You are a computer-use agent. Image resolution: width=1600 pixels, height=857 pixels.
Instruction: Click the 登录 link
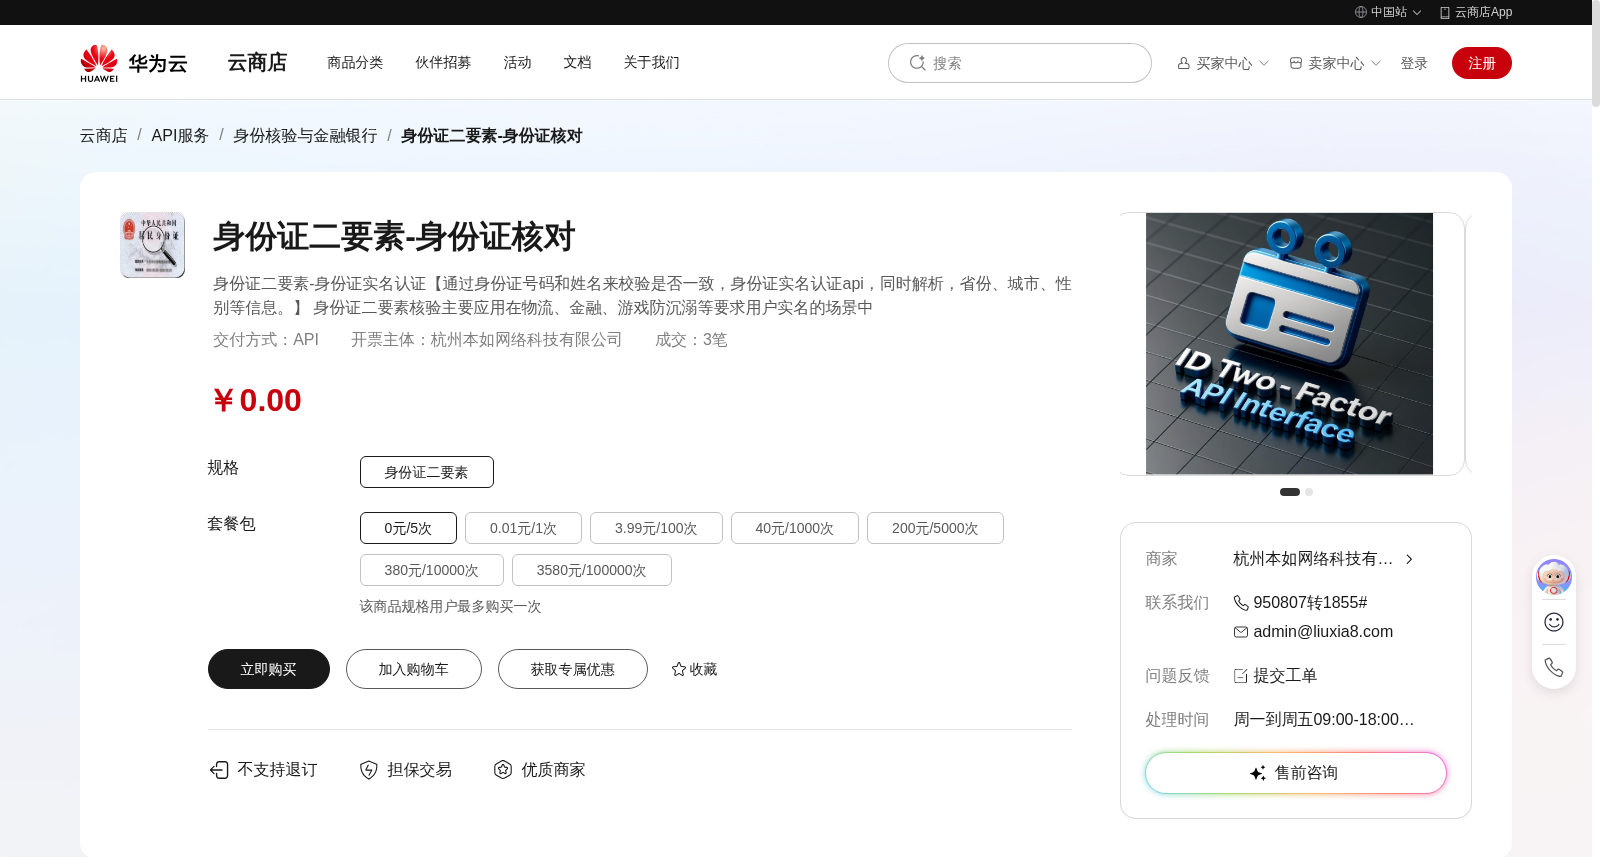point(1414,63)
